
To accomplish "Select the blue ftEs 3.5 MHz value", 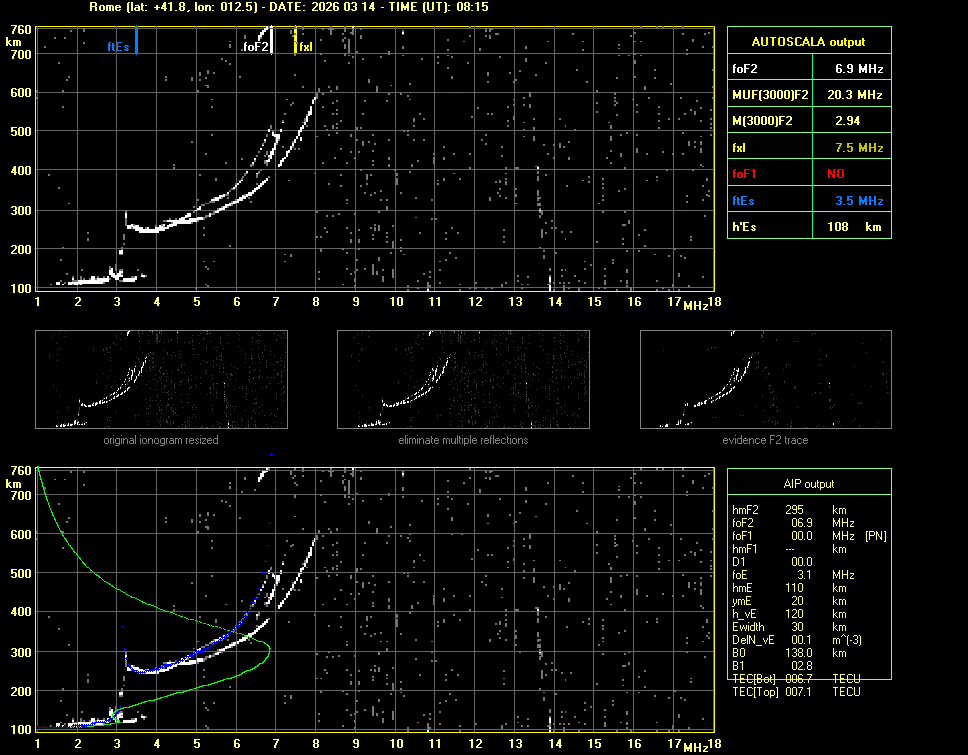I will click(x=849, y=201).
